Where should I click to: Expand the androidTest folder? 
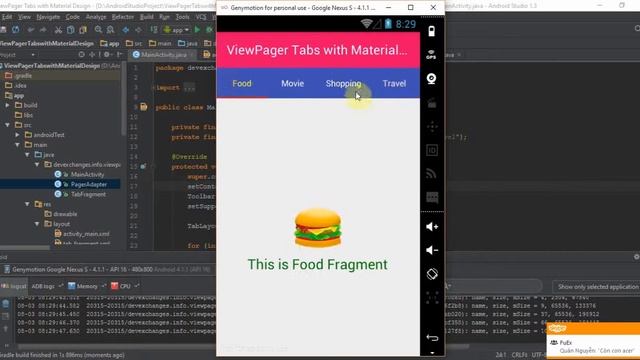17,135
